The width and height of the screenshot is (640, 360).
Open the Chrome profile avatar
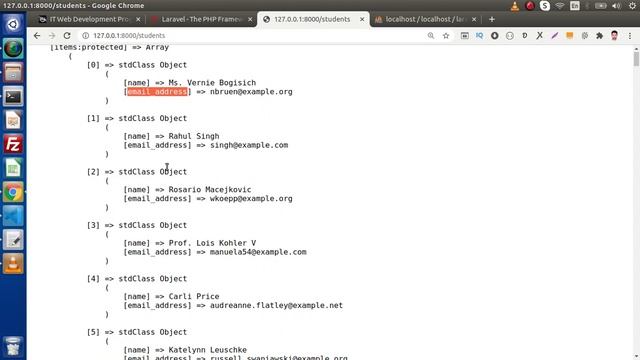click(x=614, y=36)
